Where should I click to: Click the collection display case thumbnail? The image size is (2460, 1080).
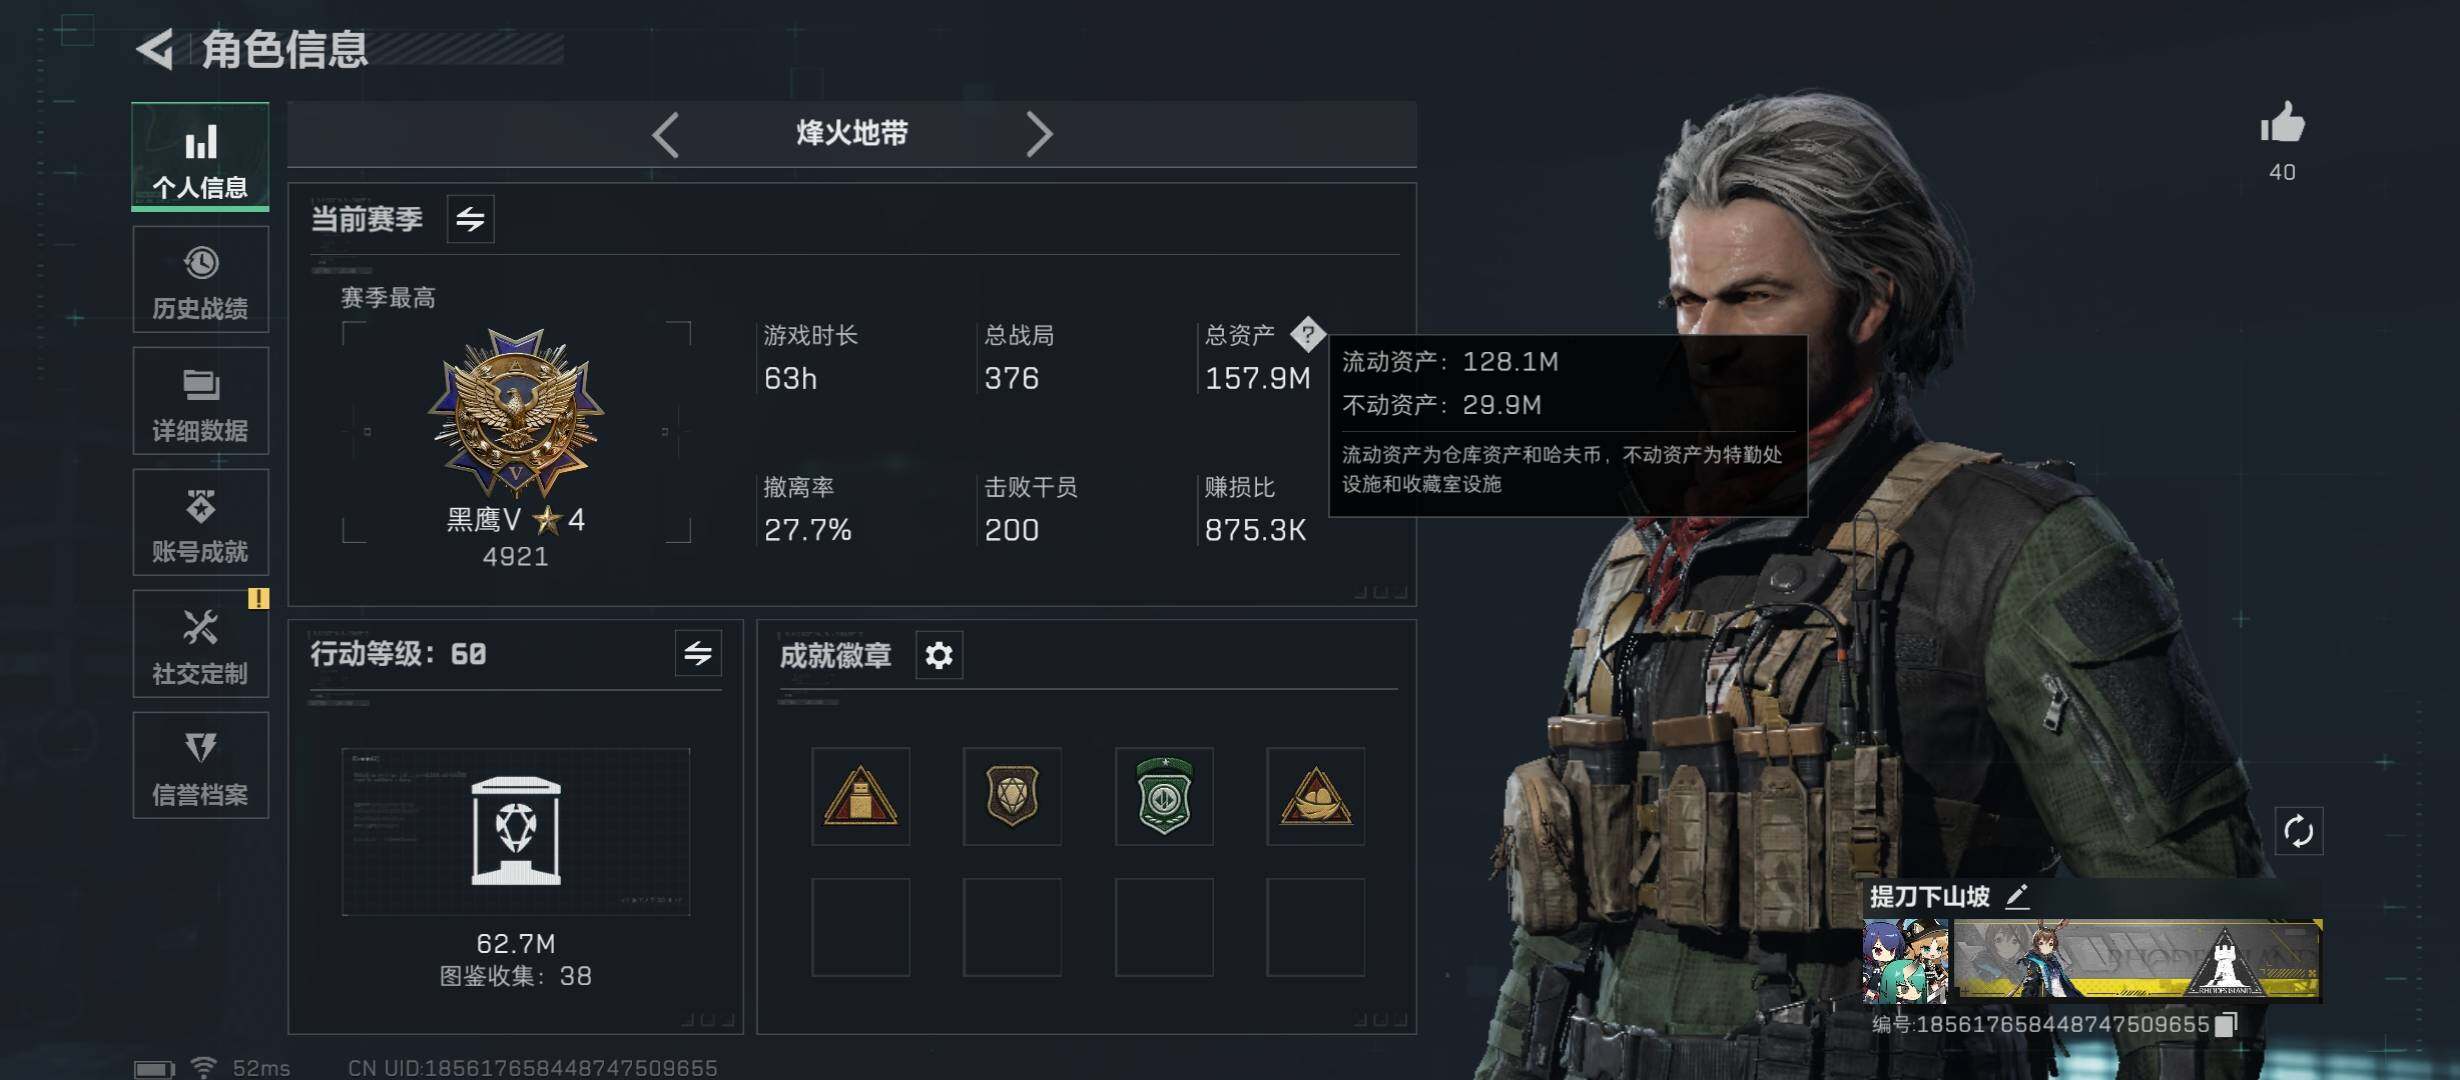click(516, 831)
